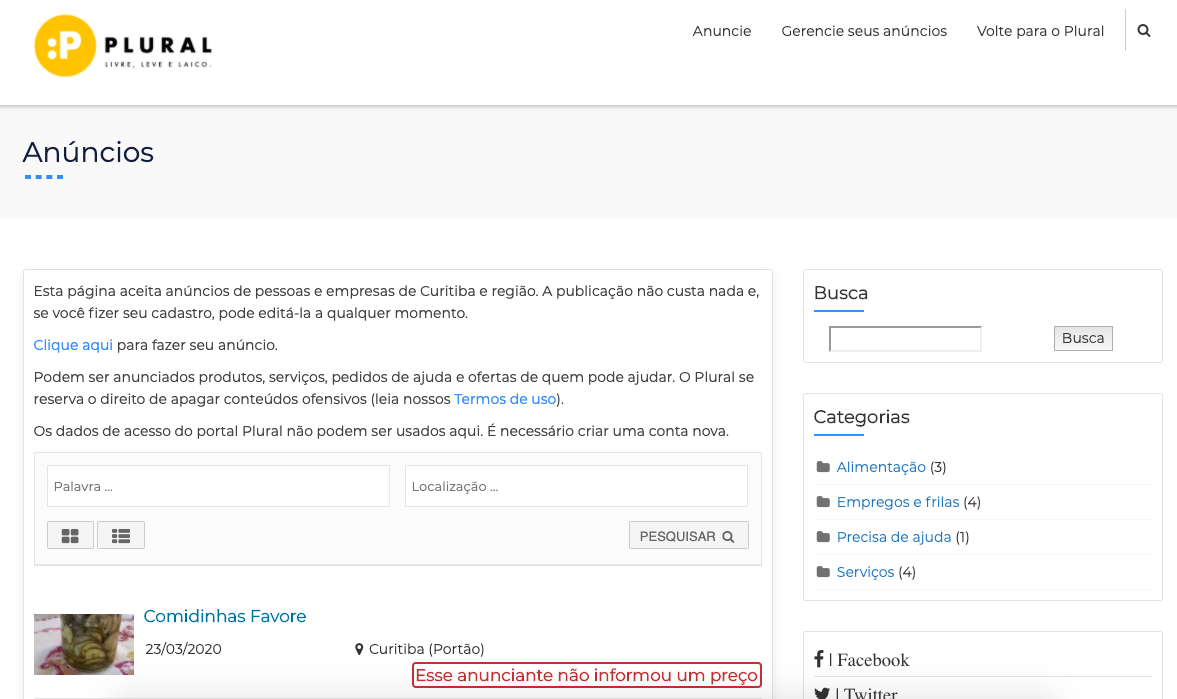Screen dimensions: 1177x699
Task: Open the Precisa de ajuda category
Action: 893,538
